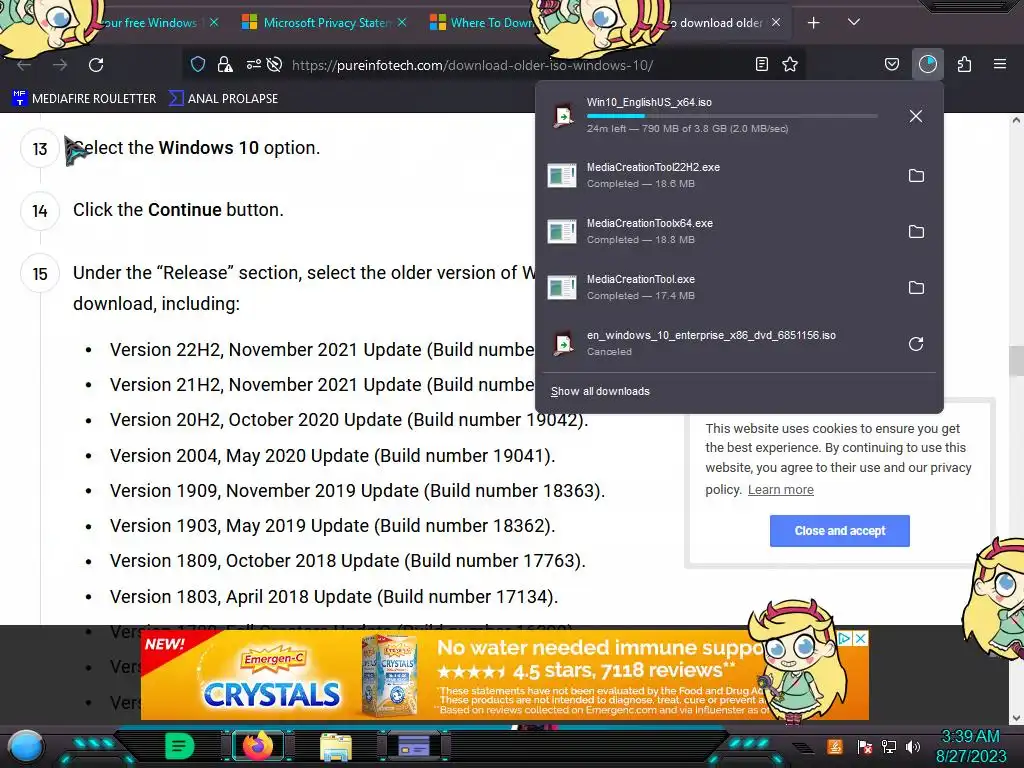The width and height of the screenshot is (1024, 768).
Task: Open a new tab
Action: pos(813,23)
